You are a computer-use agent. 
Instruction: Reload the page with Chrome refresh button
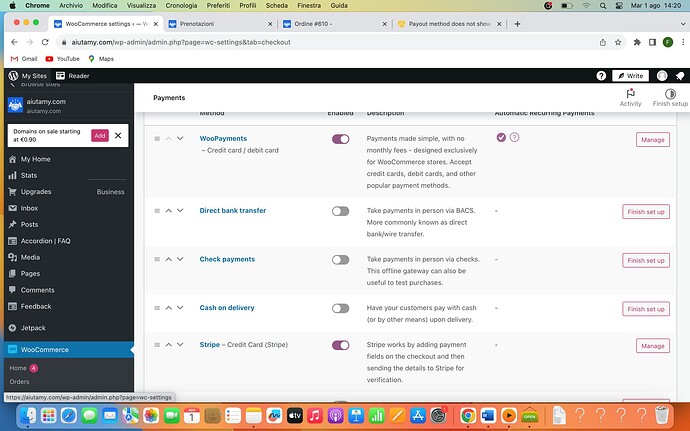[45, 42]
